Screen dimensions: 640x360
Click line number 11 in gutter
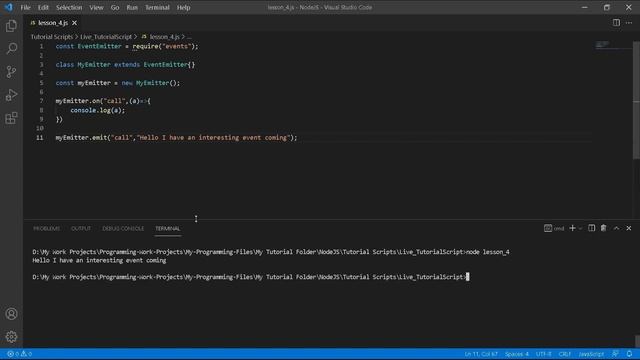tap(40, 138)
